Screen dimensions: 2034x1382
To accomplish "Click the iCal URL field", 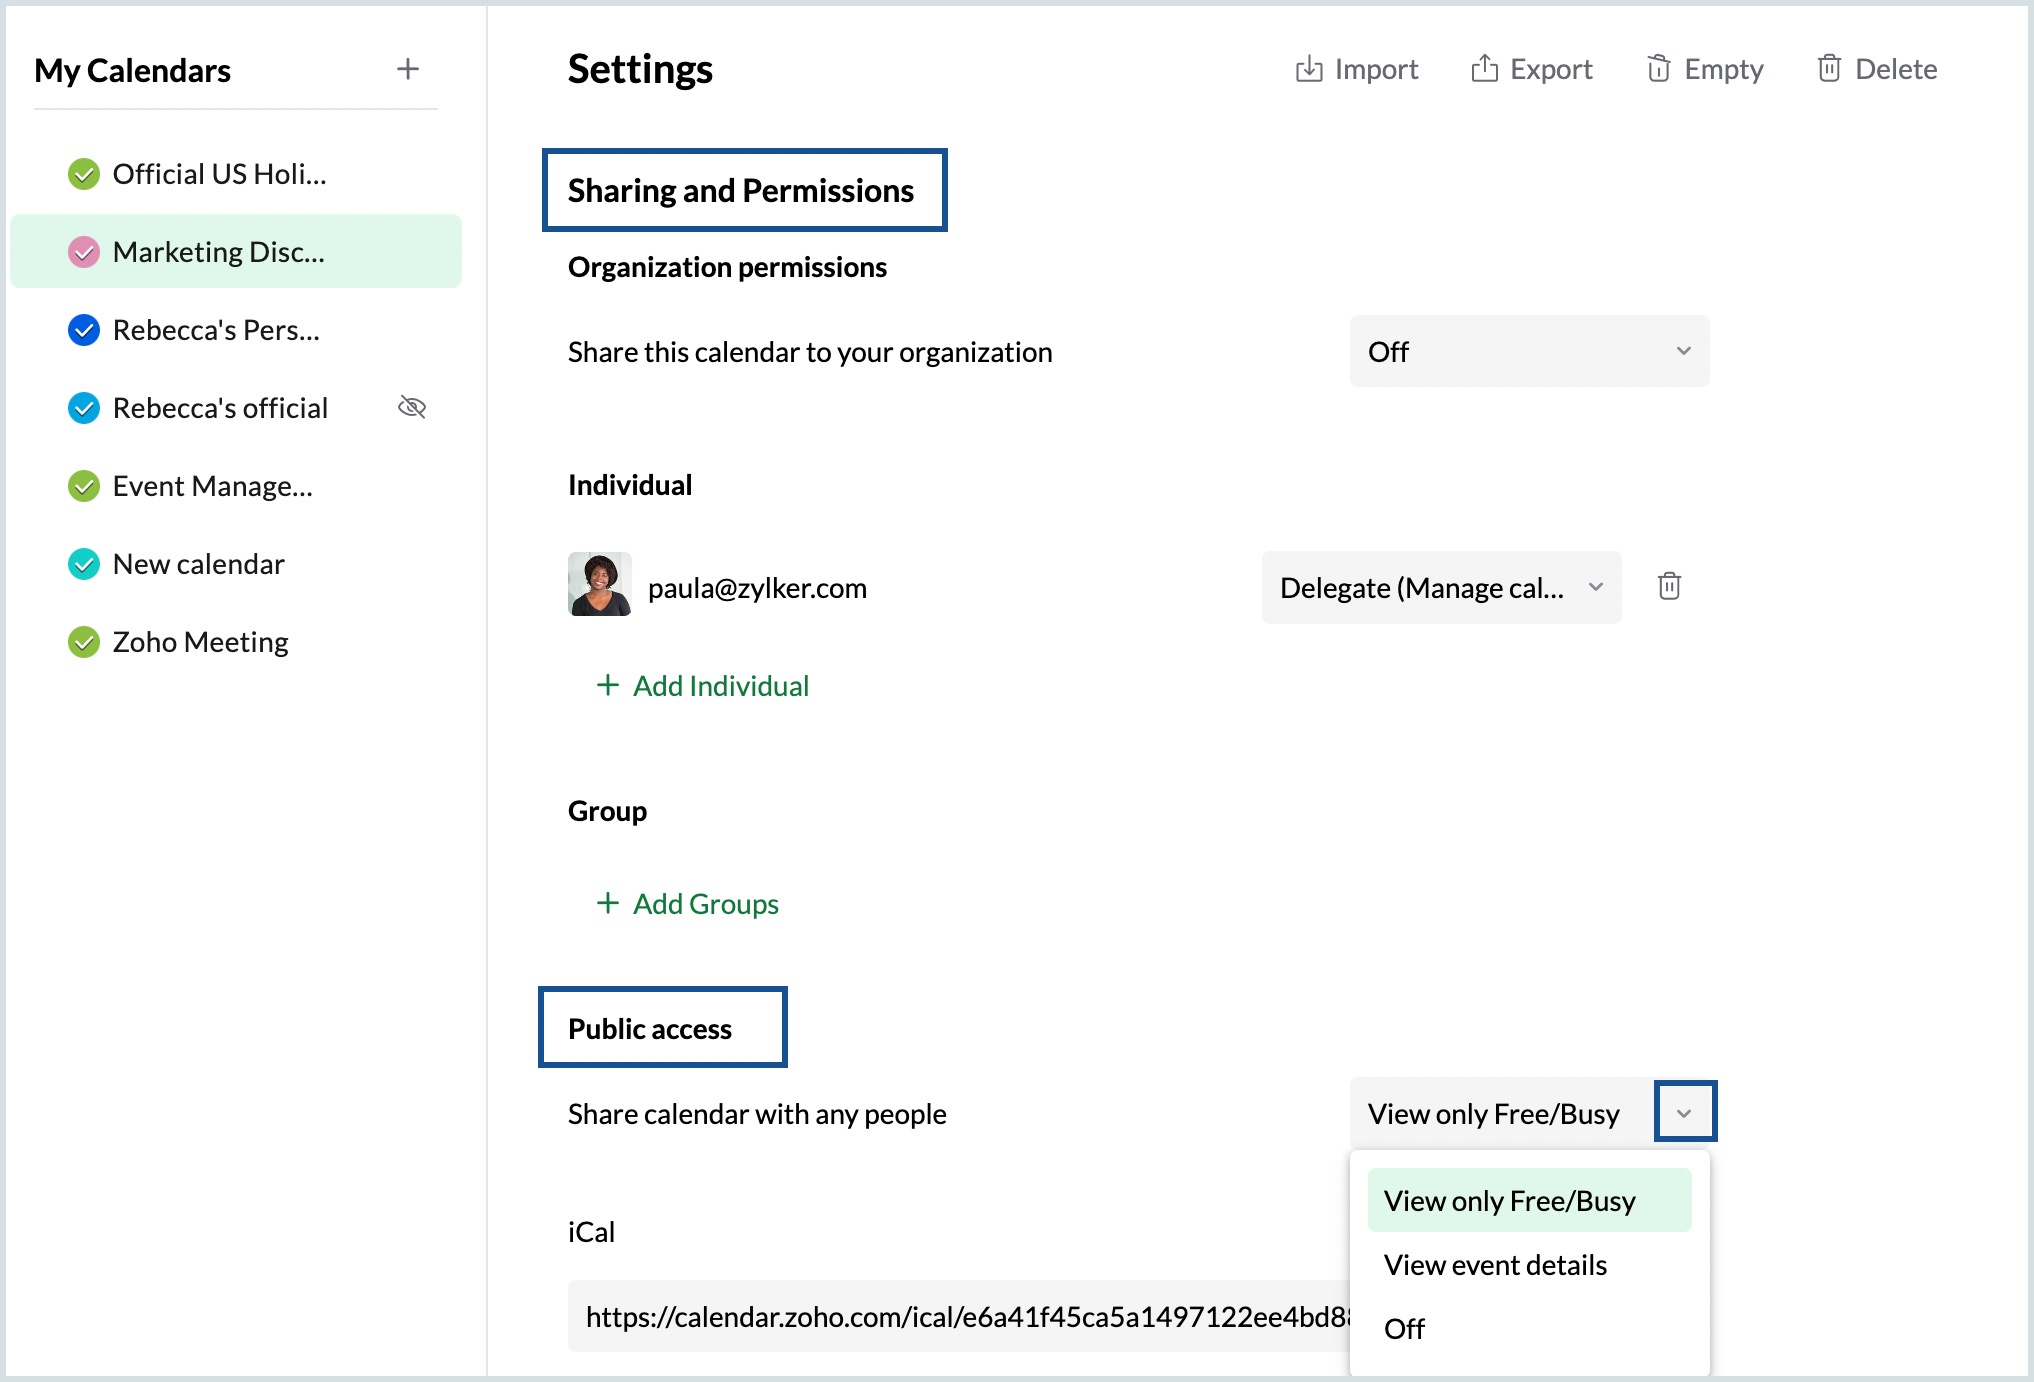I will coord(958,1317).
